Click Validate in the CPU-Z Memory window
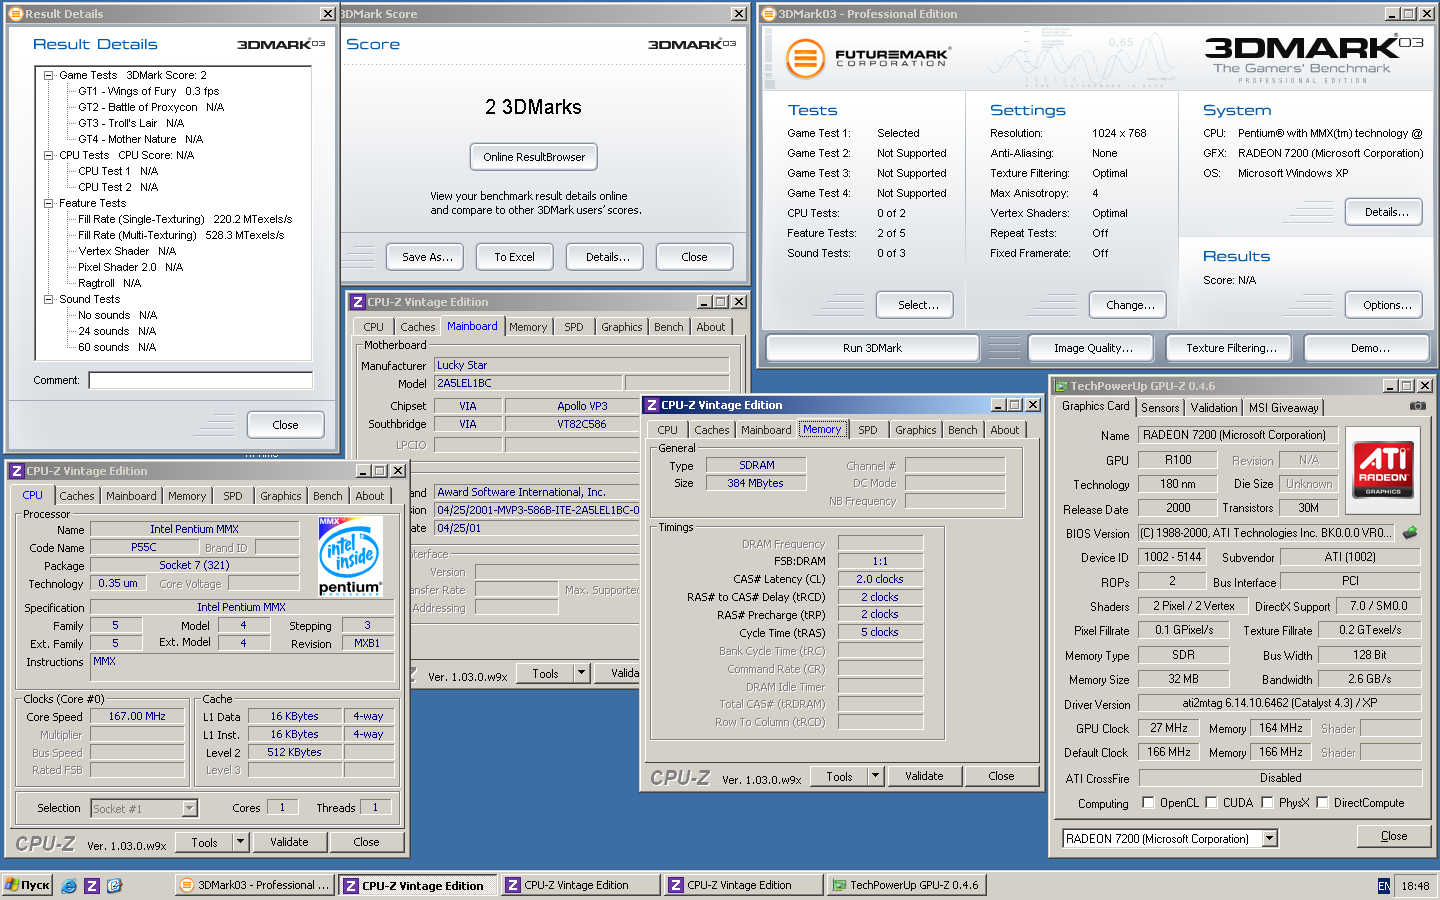The image size is (1440, 900). click(924, 776)
